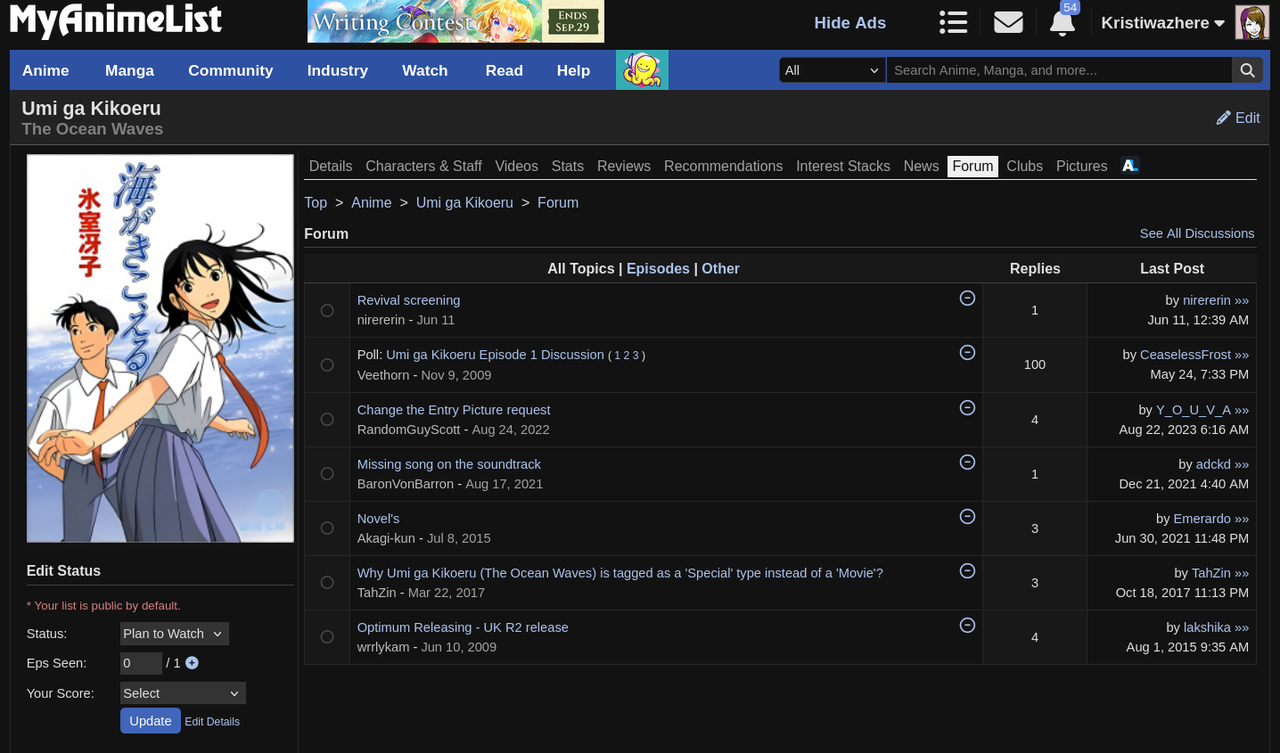Open notifications bell icon

1062,22
